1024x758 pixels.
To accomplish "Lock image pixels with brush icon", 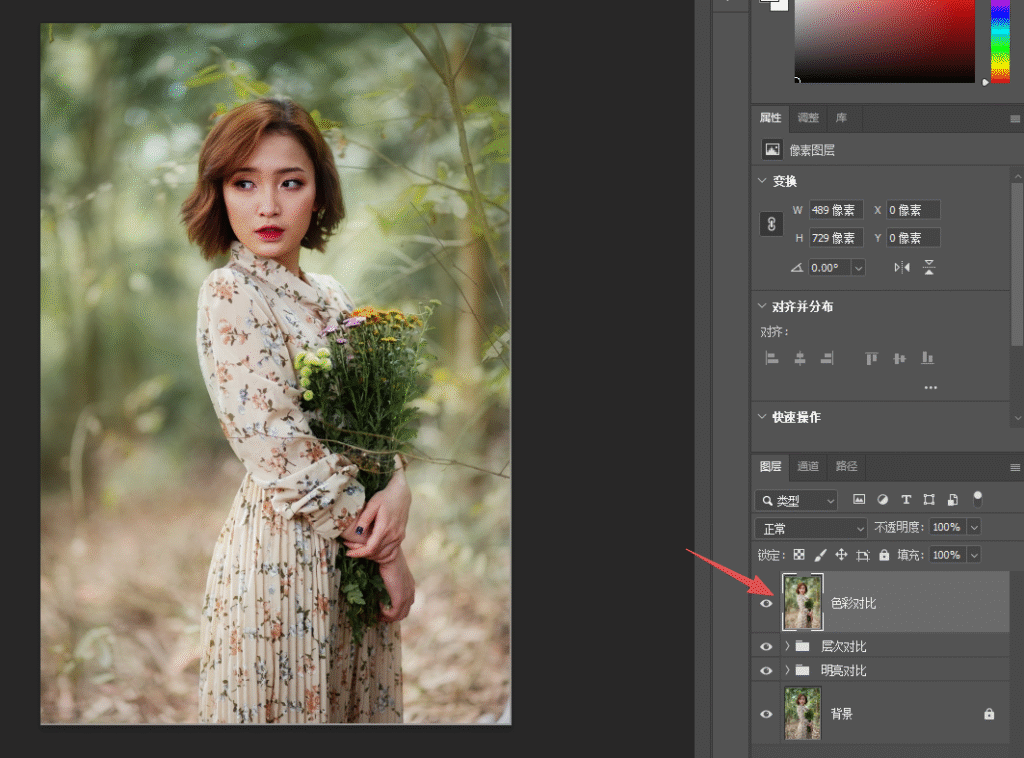I will point(820,555).
